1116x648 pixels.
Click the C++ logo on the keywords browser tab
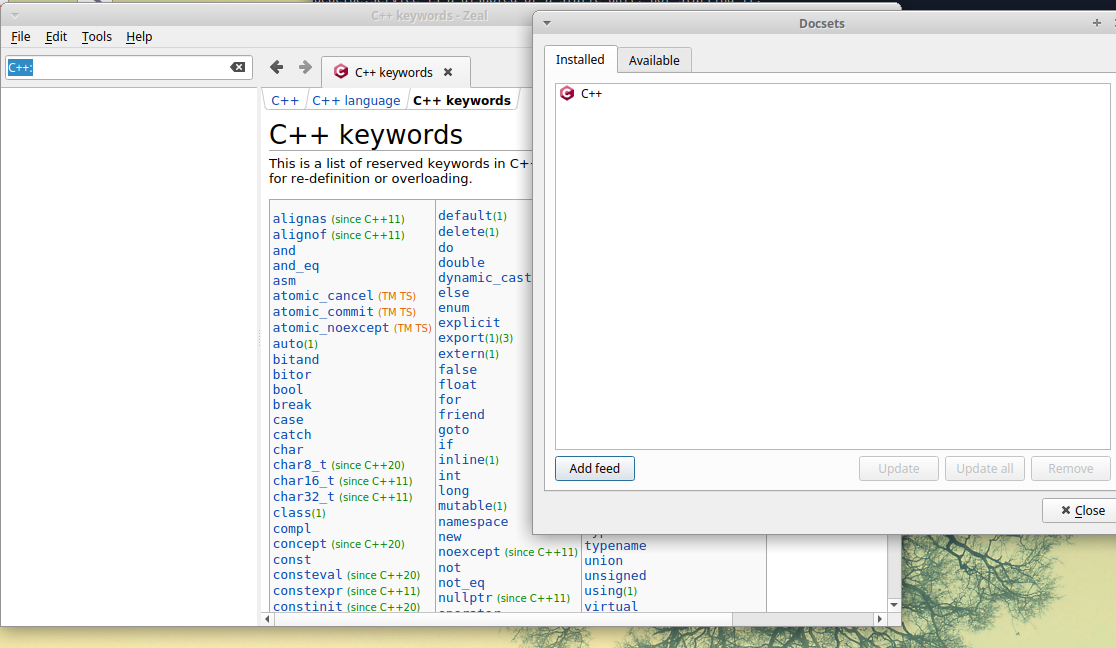(x=340, y=71)
